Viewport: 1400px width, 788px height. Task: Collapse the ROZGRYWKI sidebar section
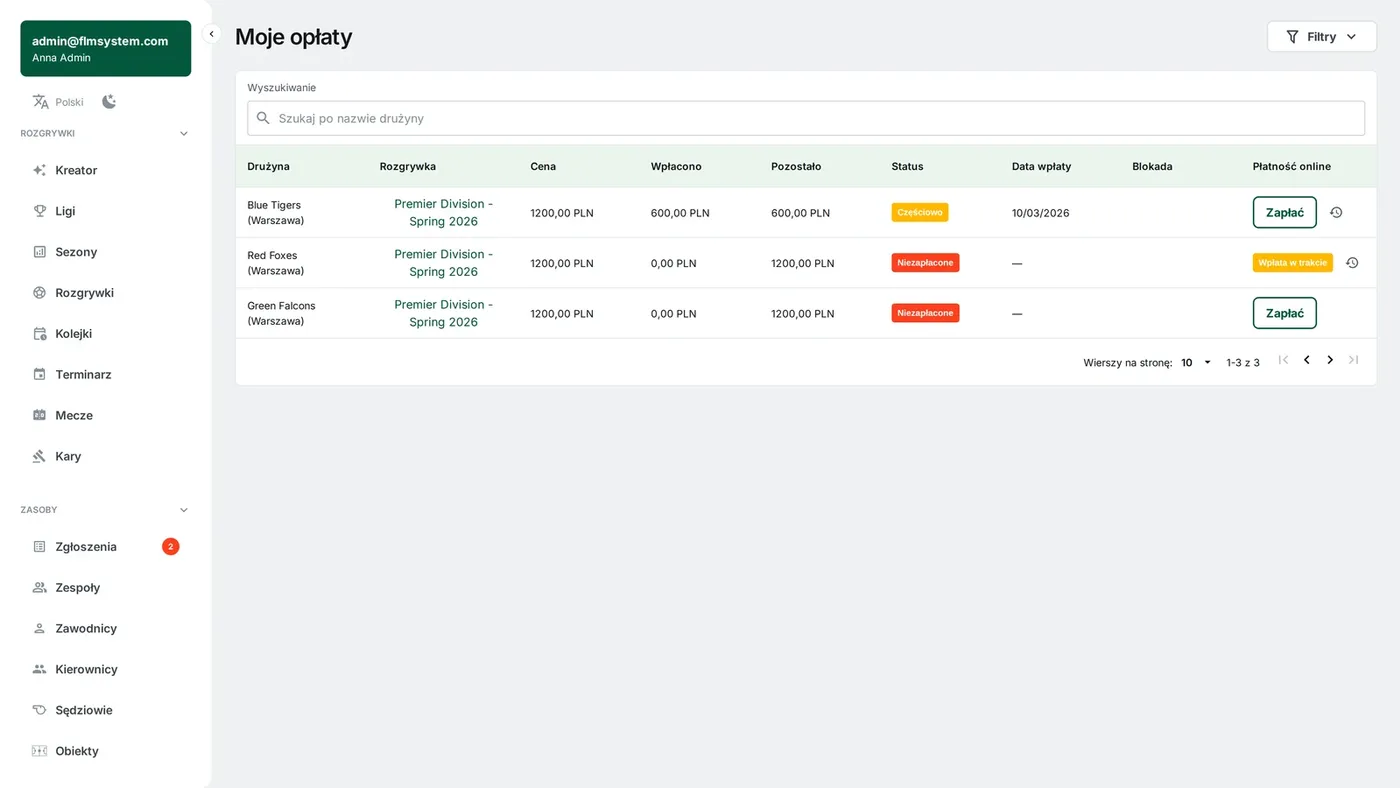(183, 134)
